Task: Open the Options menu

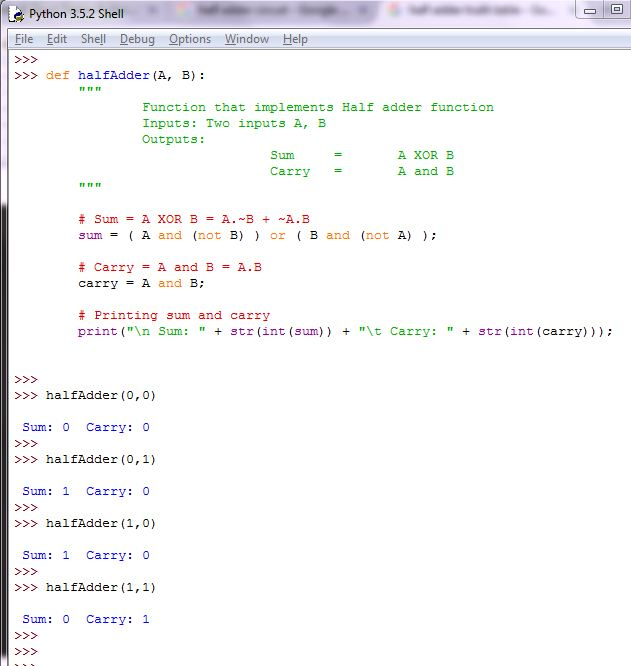Action: click(x=190, y=39)
